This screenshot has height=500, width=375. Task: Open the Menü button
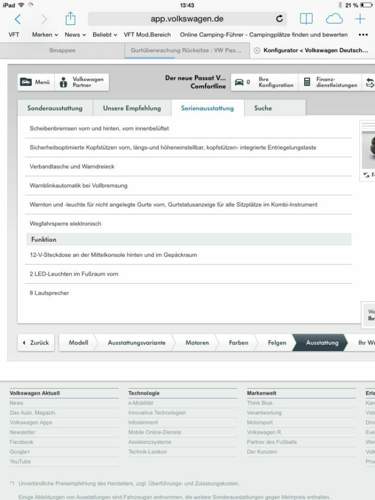tap(35, 82)
